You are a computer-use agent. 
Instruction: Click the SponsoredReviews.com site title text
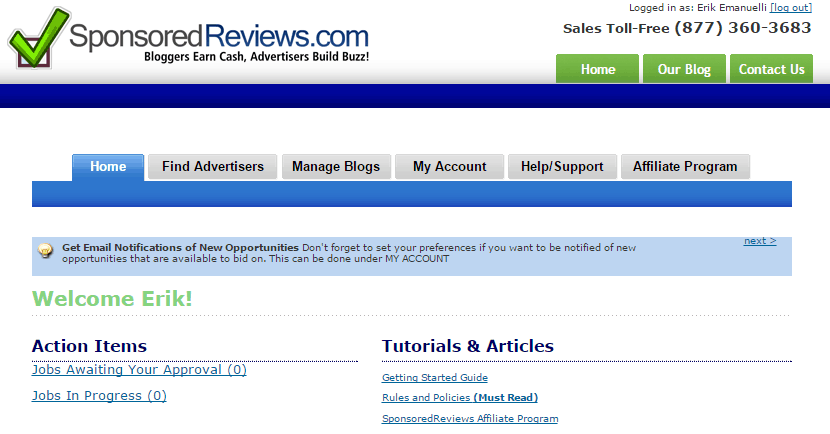[x=219, y=36]
